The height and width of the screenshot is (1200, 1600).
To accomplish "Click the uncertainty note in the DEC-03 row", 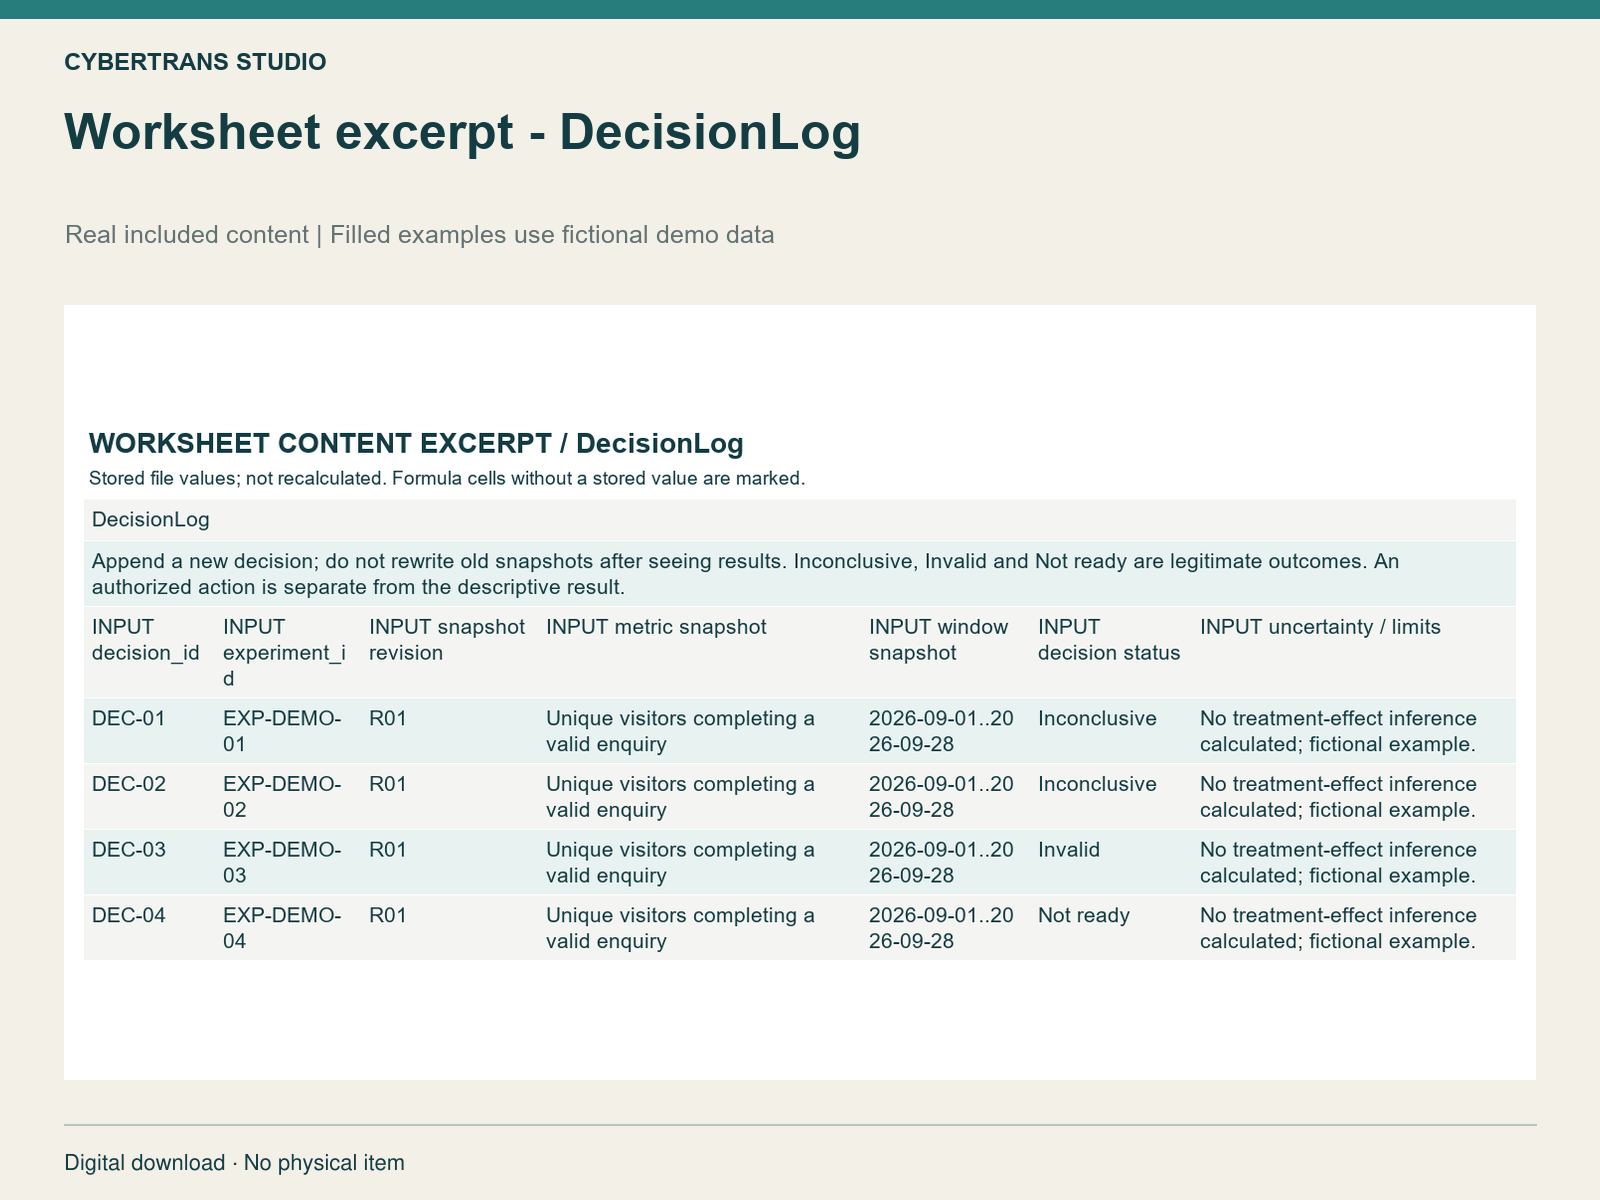I will [x=1338, y=863].
